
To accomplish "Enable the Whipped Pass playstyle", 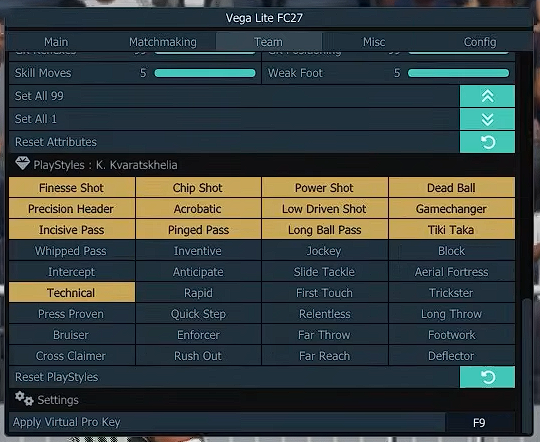I will (x=72, y=251).
